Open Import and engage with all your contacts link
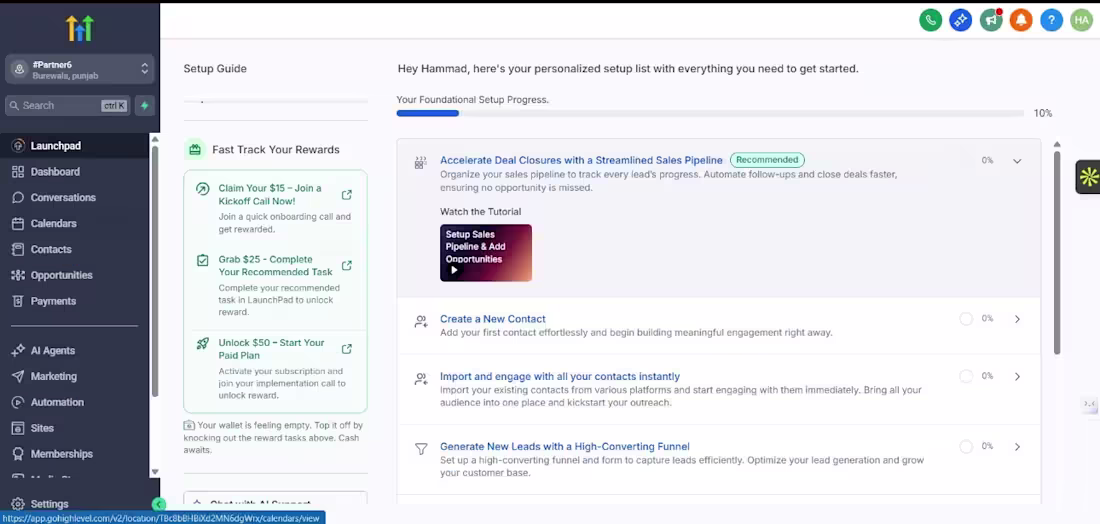The width and height of the screenshot is (1100, 524). [560, 376]
